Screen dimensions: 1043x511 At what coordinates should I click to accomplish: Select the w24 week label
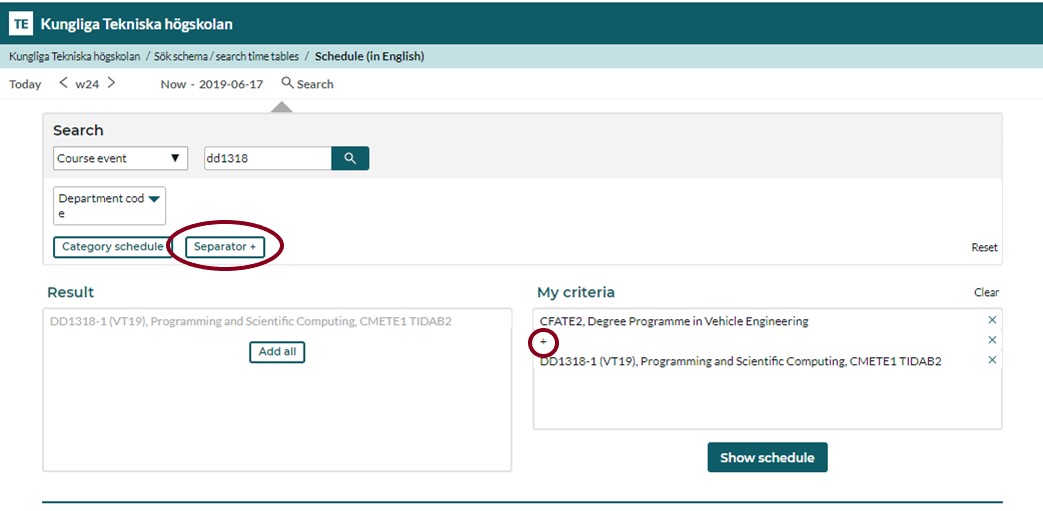pyautogui.click(x=87, y=85)
